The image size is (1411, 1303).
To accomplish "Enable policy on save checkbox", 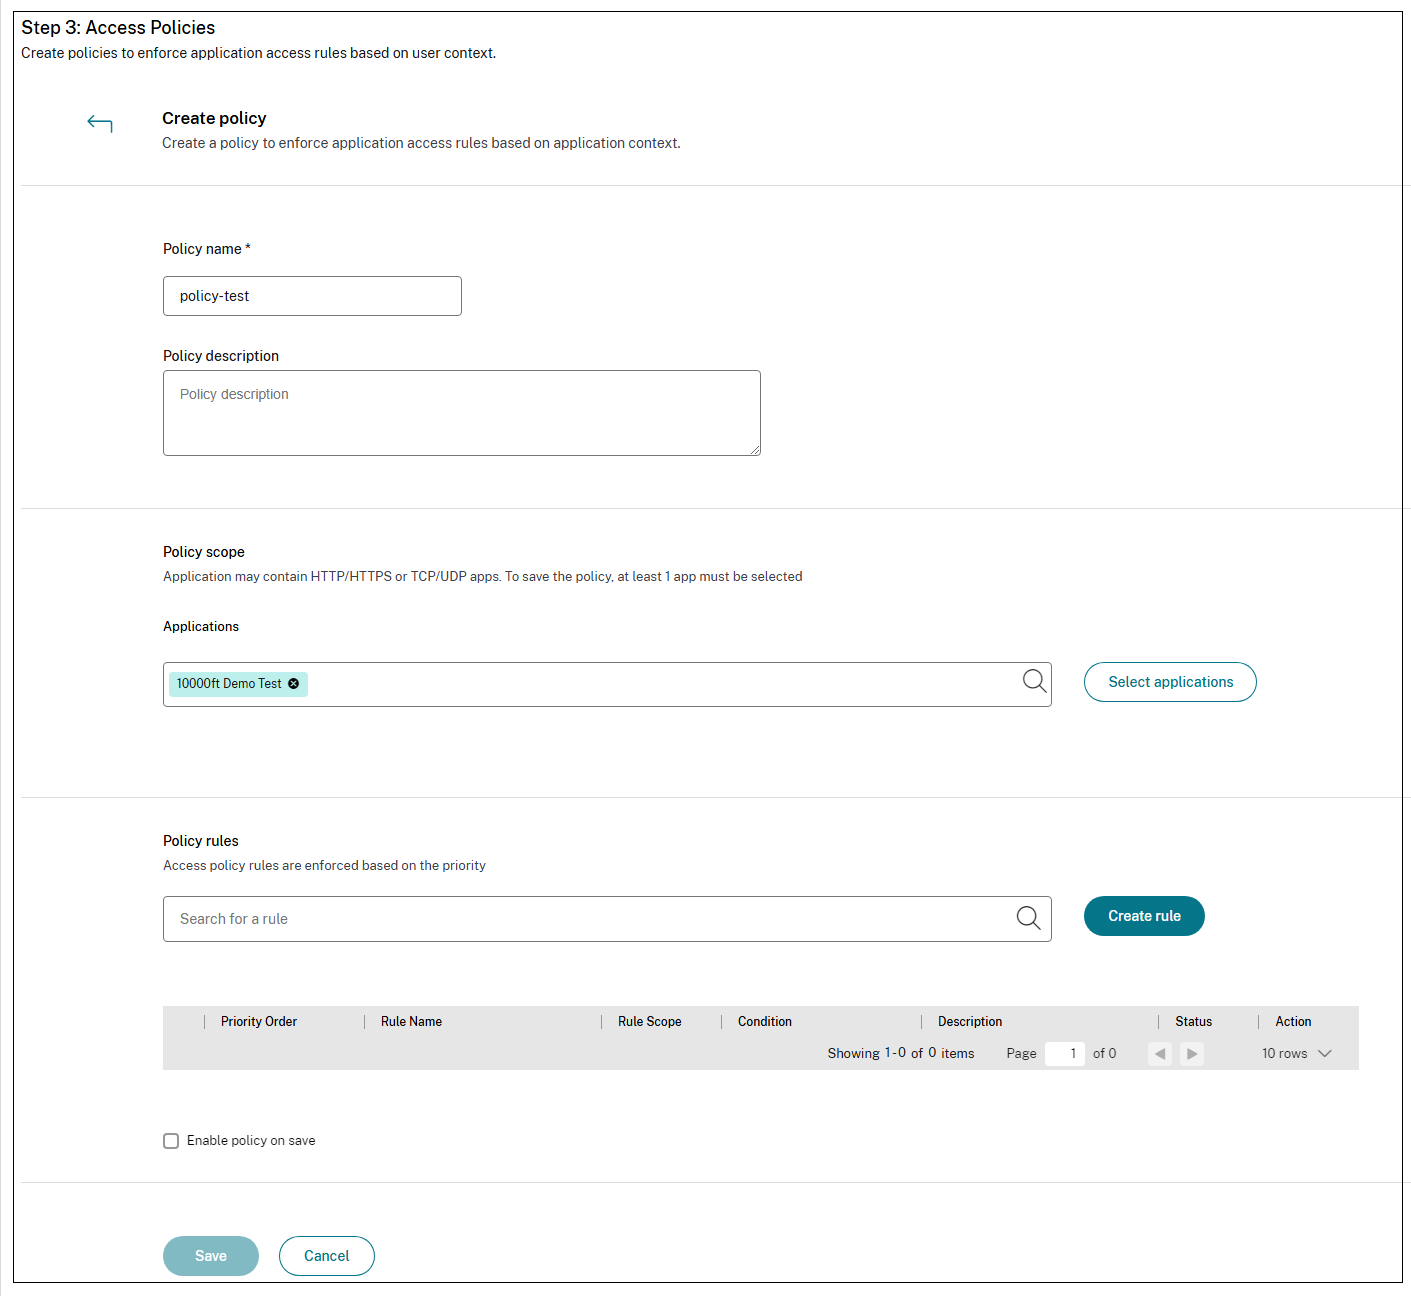I will [x=171, y=1141].
